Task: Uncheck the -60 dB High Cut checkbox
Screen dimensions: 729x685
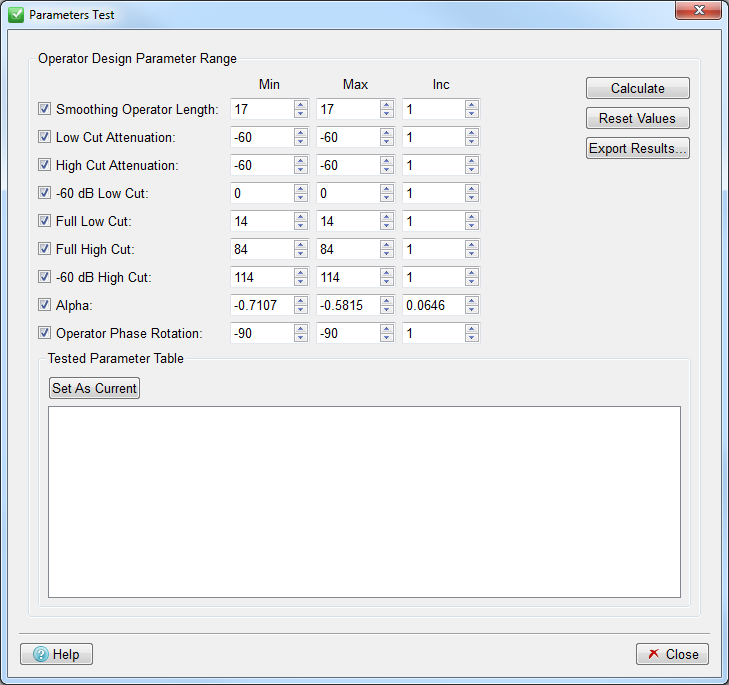Action: pos(44,277)
